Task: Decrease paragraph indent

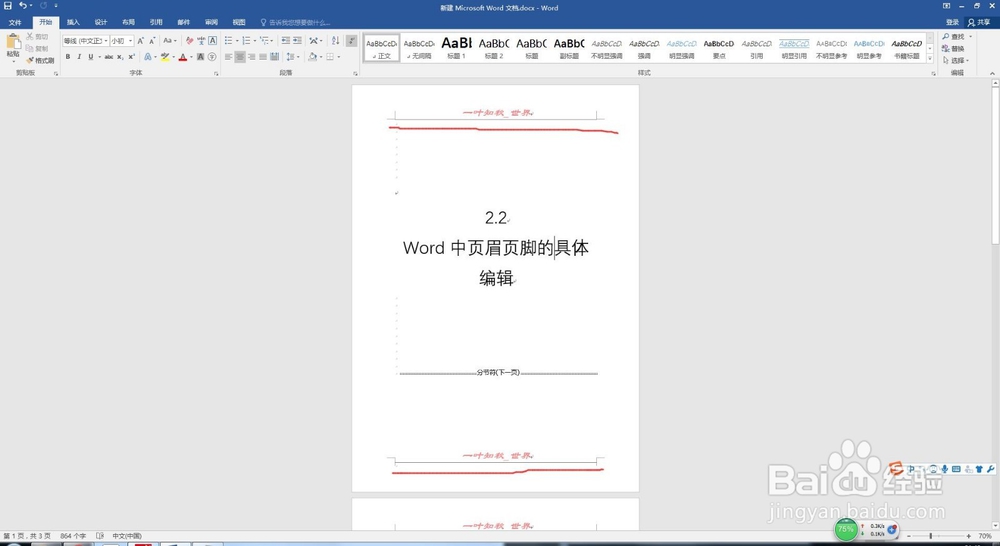Action: (285, 41)
